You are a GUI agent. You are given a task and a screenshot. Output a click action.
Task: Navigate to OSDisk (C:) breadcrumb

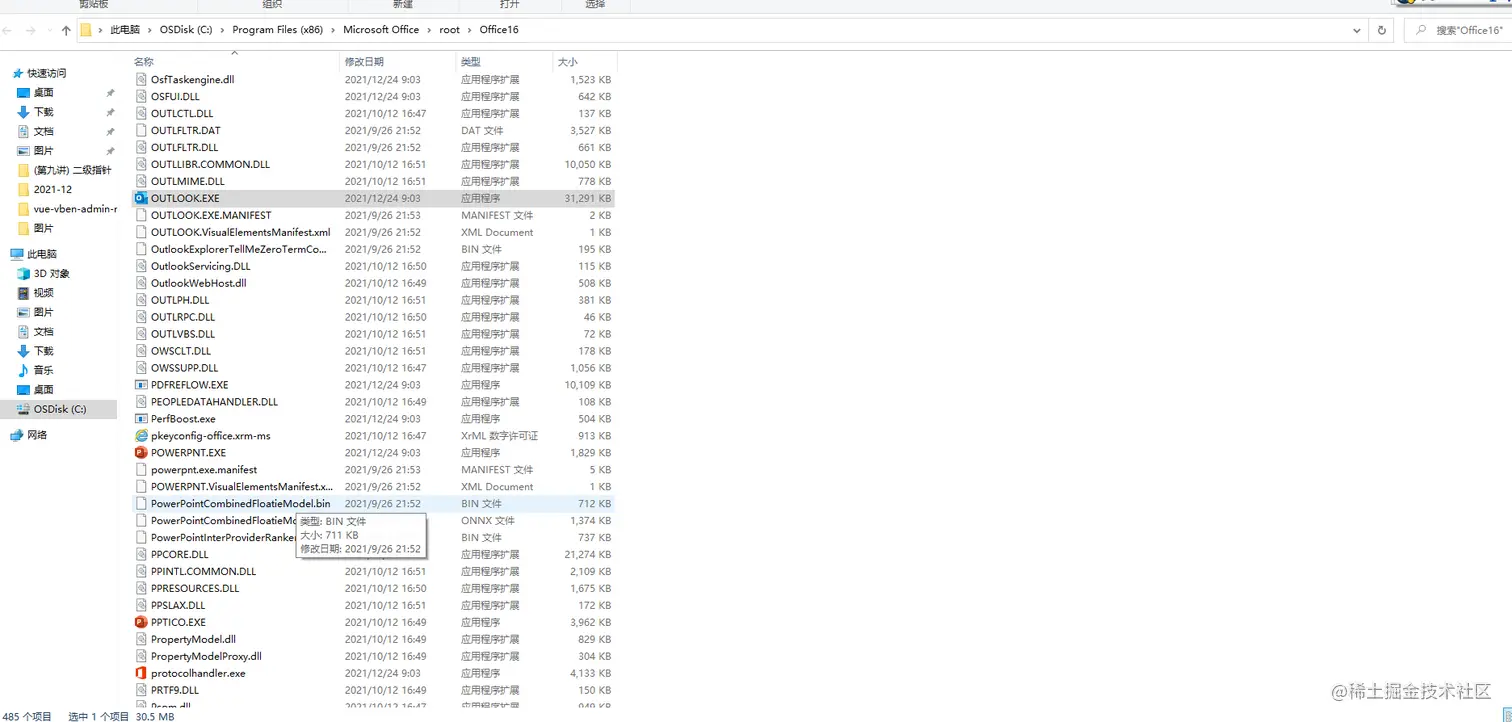(186, 30)
